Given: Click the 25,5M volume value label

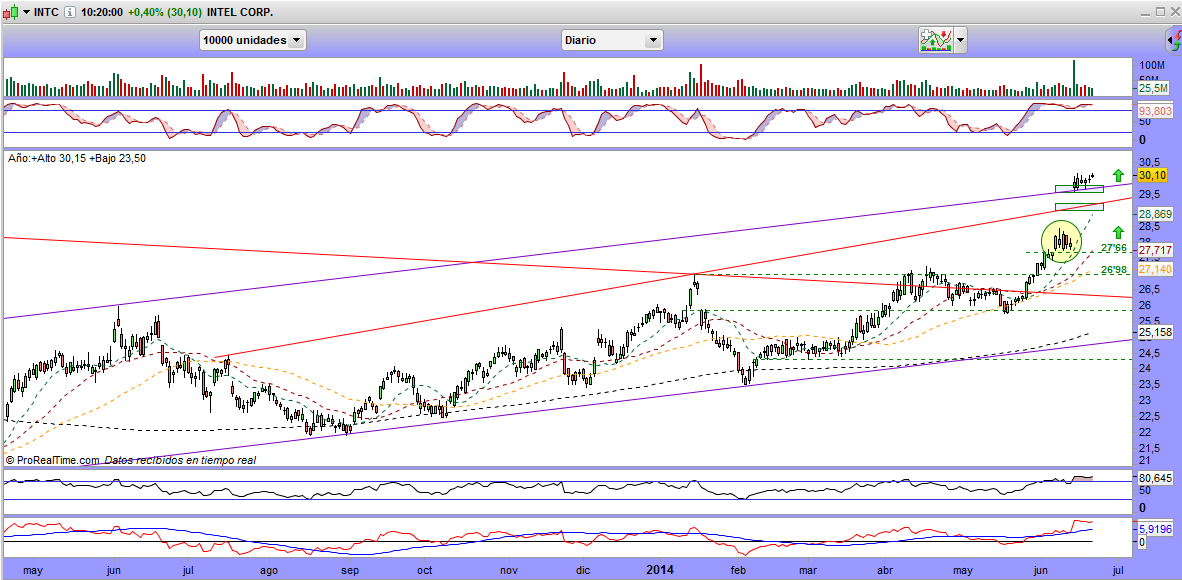Looking at the screenshot, I should click(x=1153, y=88).
